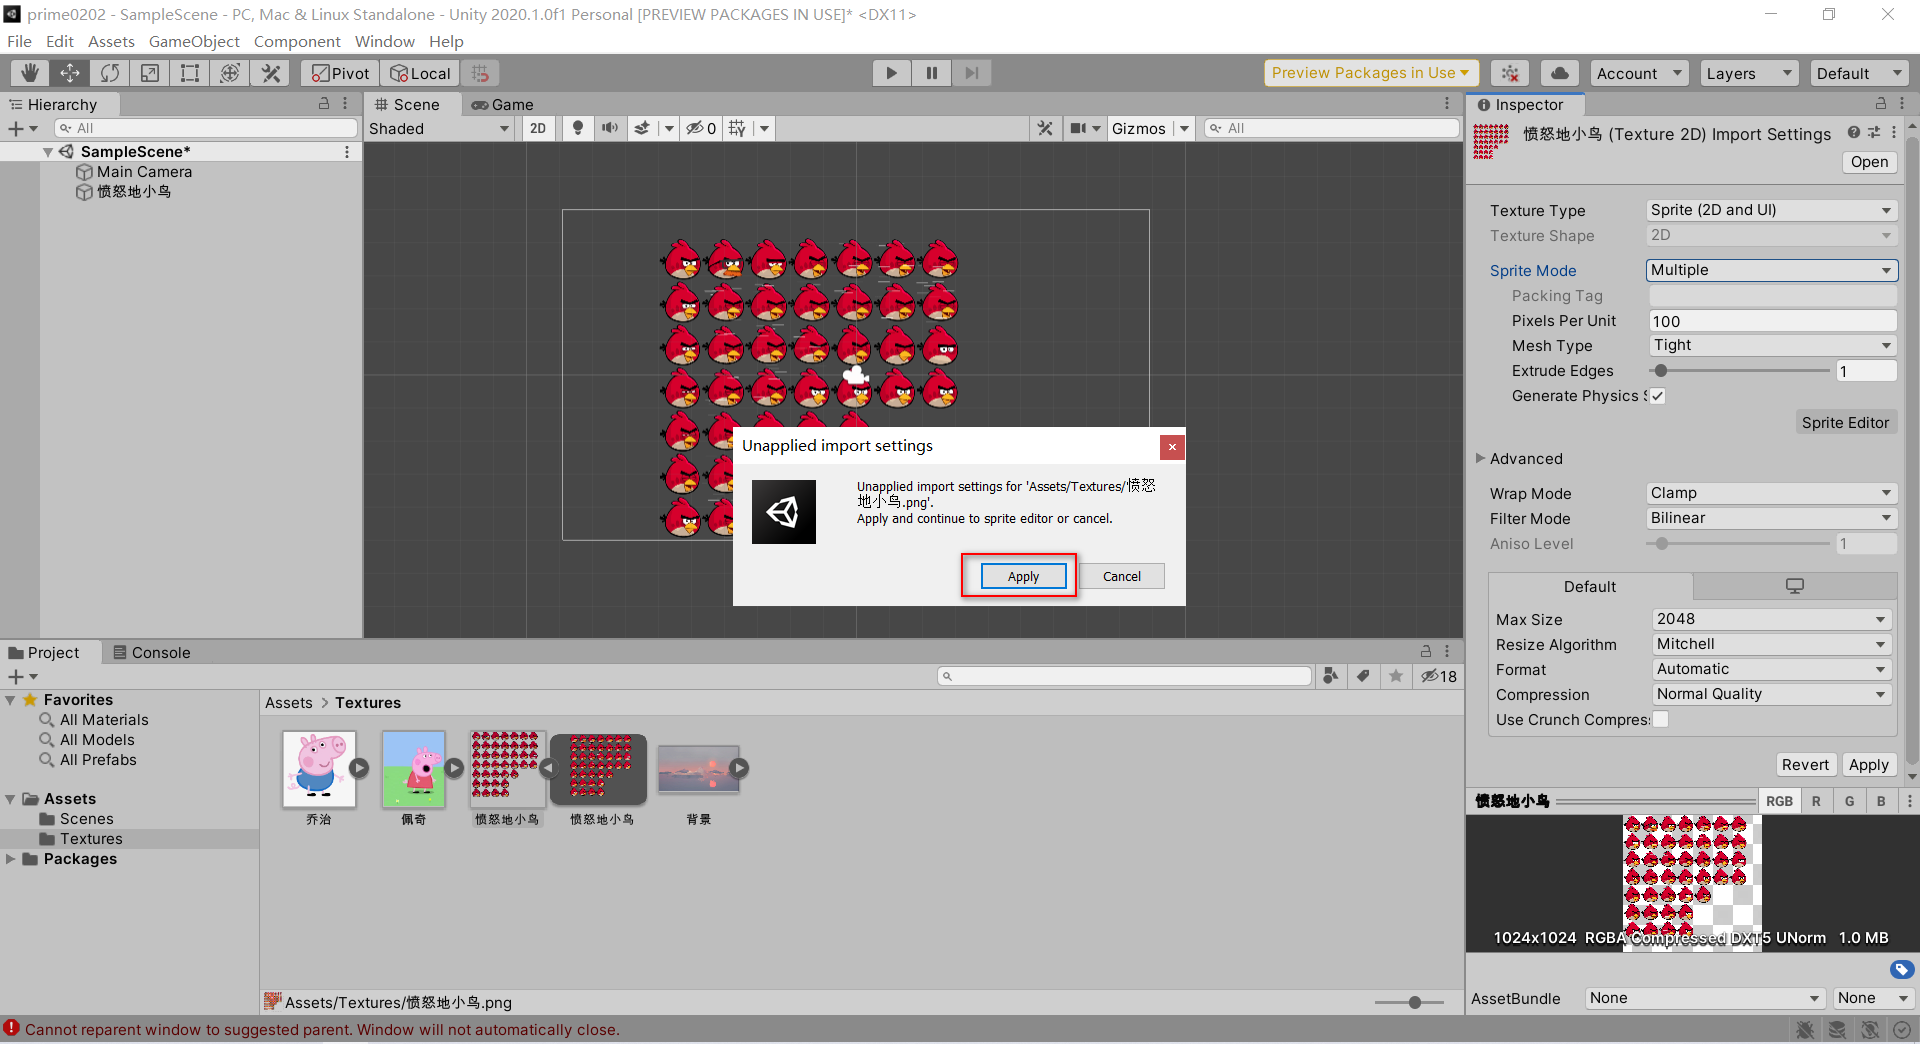Screen dimensions: 1920x1044
Task: Toggle hidden packages count in Project
Action: tap(1439, 676)
